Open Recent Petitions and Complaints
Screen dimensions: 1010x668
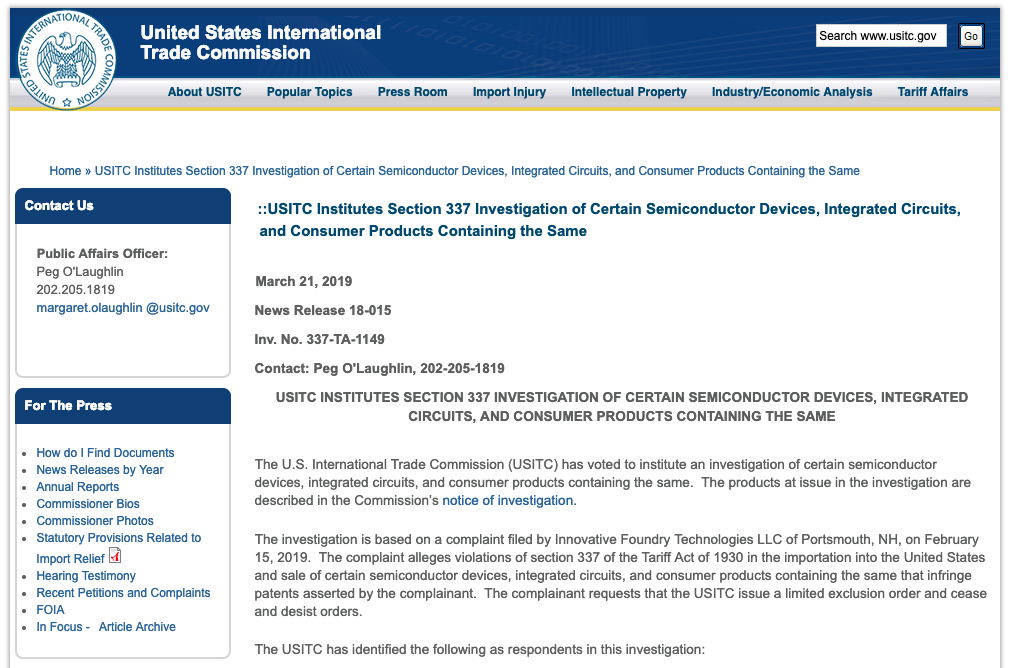point(123,592)
